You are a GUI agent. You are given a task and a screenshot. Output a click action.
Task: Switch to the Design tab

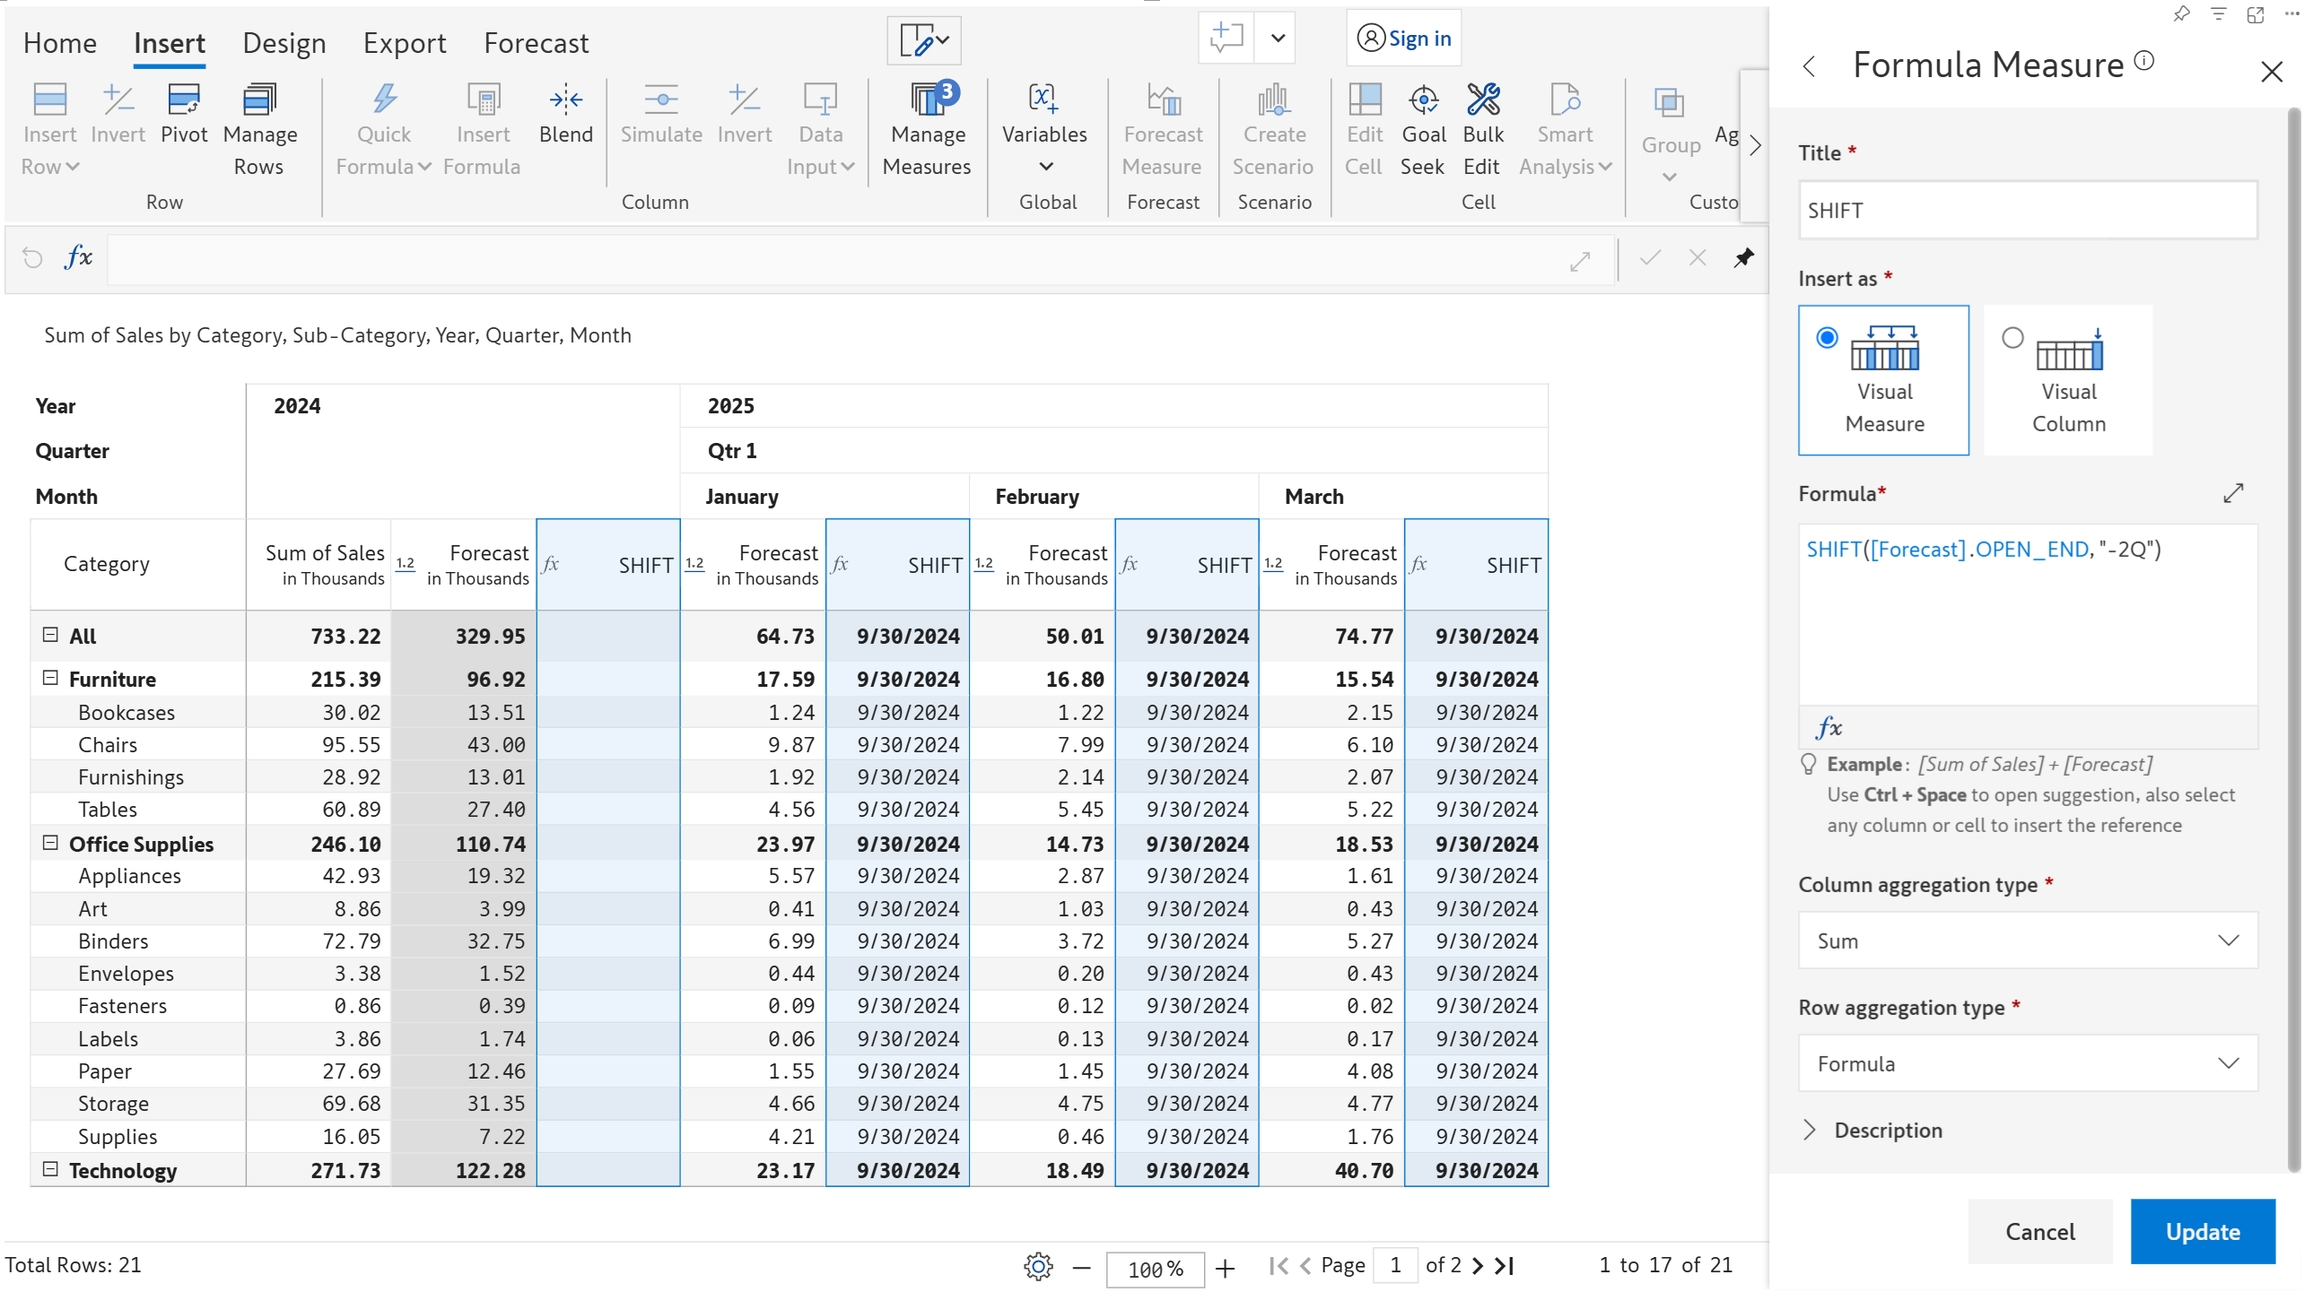click(x=284, y=43)
